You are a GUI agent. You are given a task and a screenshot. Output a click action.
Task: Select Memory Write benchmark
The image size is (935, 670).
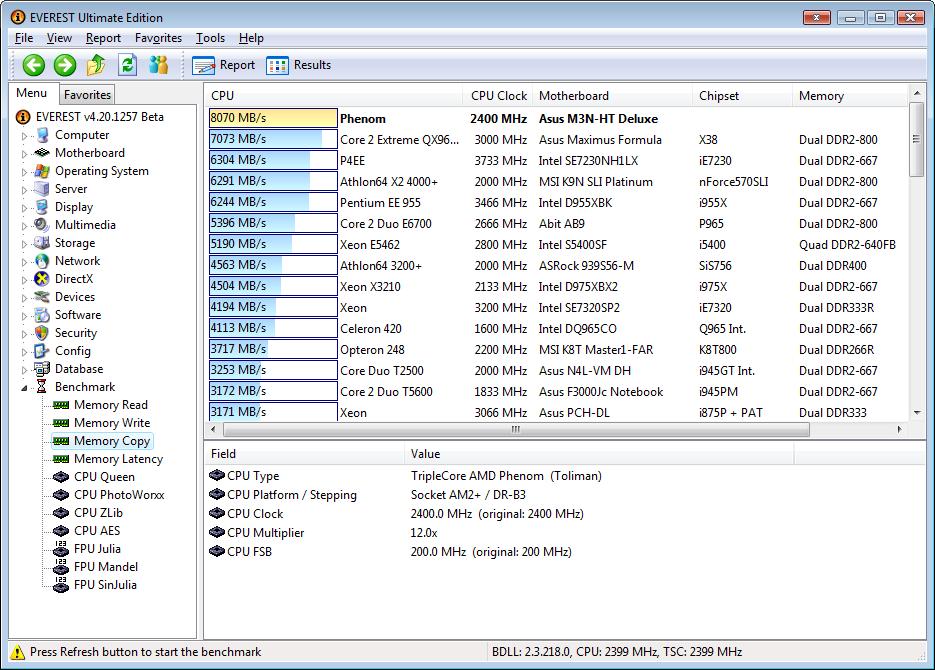tap(112, 423)
